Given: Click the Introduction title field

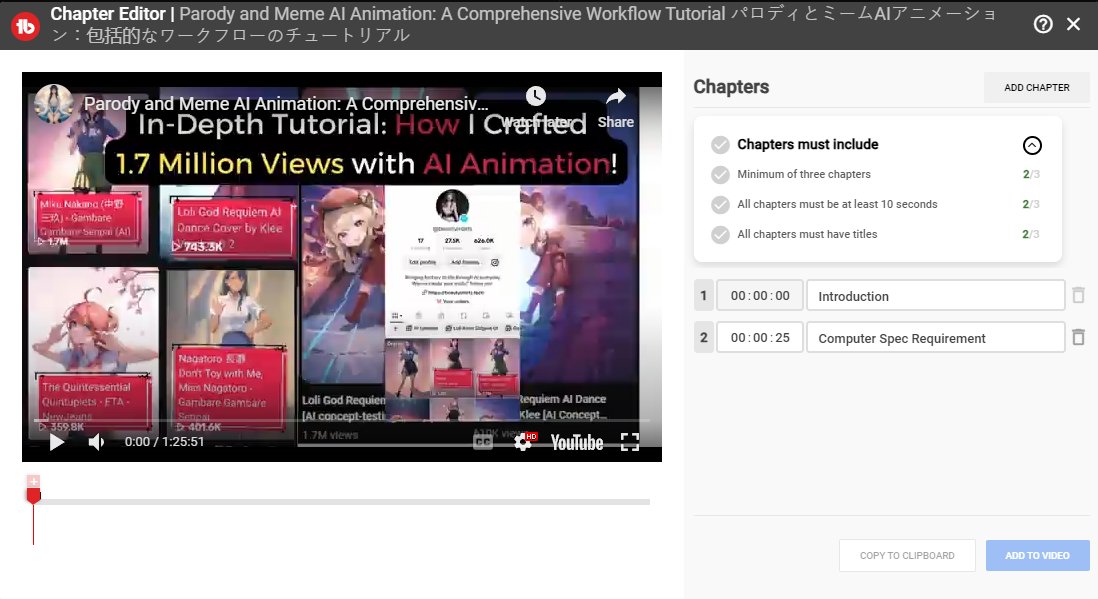Looking at the screenshot, I should pos(936,296).
